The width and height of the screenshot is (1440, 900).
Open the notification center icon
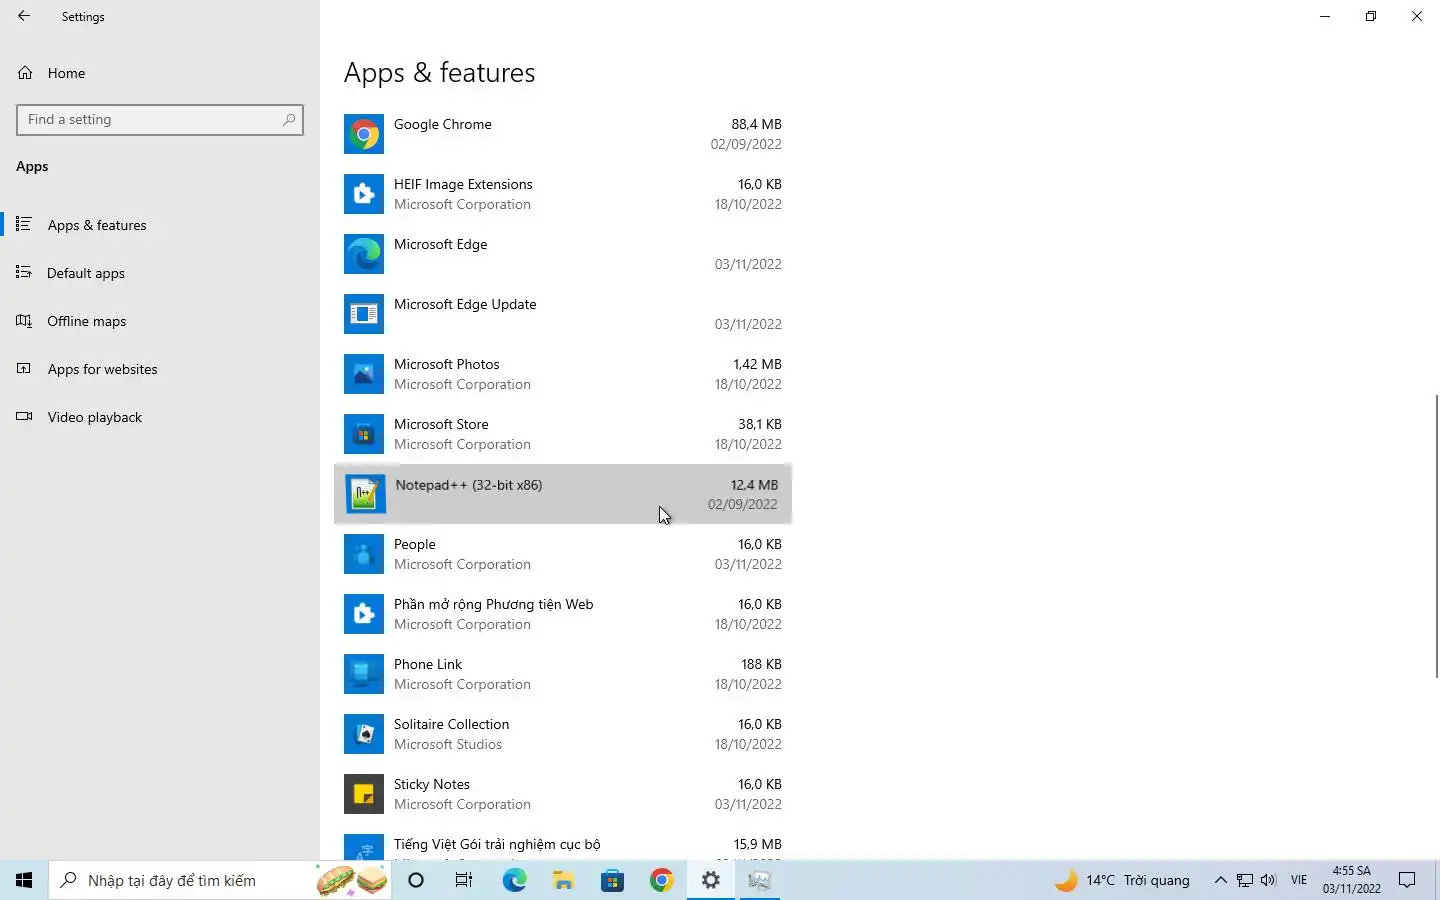[x=1407, y=880]
